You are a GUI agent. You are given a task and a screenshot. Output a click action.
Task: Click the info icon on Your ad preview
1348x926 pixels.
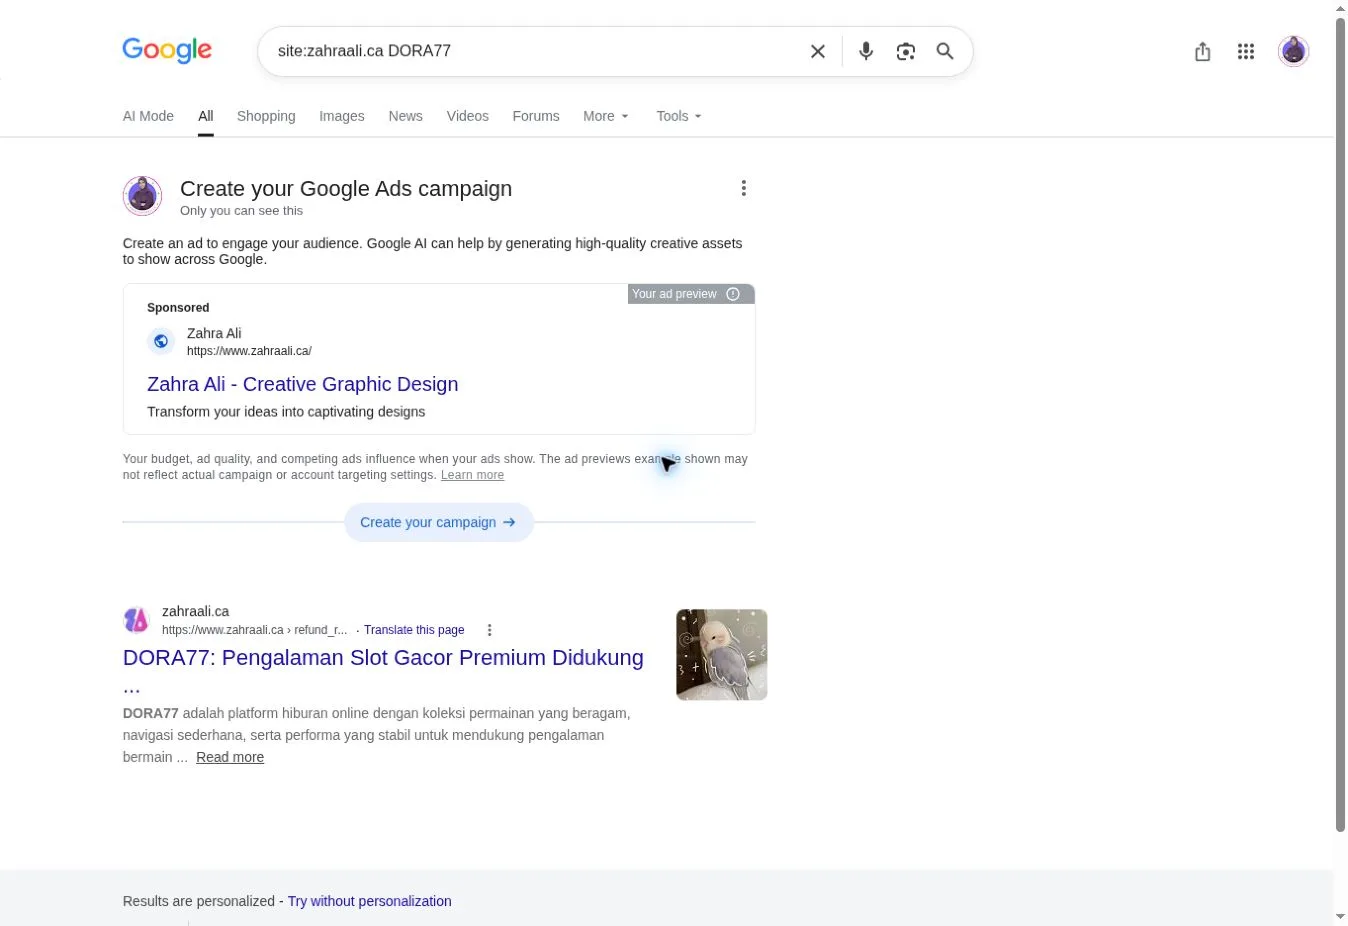coord(733,294)
